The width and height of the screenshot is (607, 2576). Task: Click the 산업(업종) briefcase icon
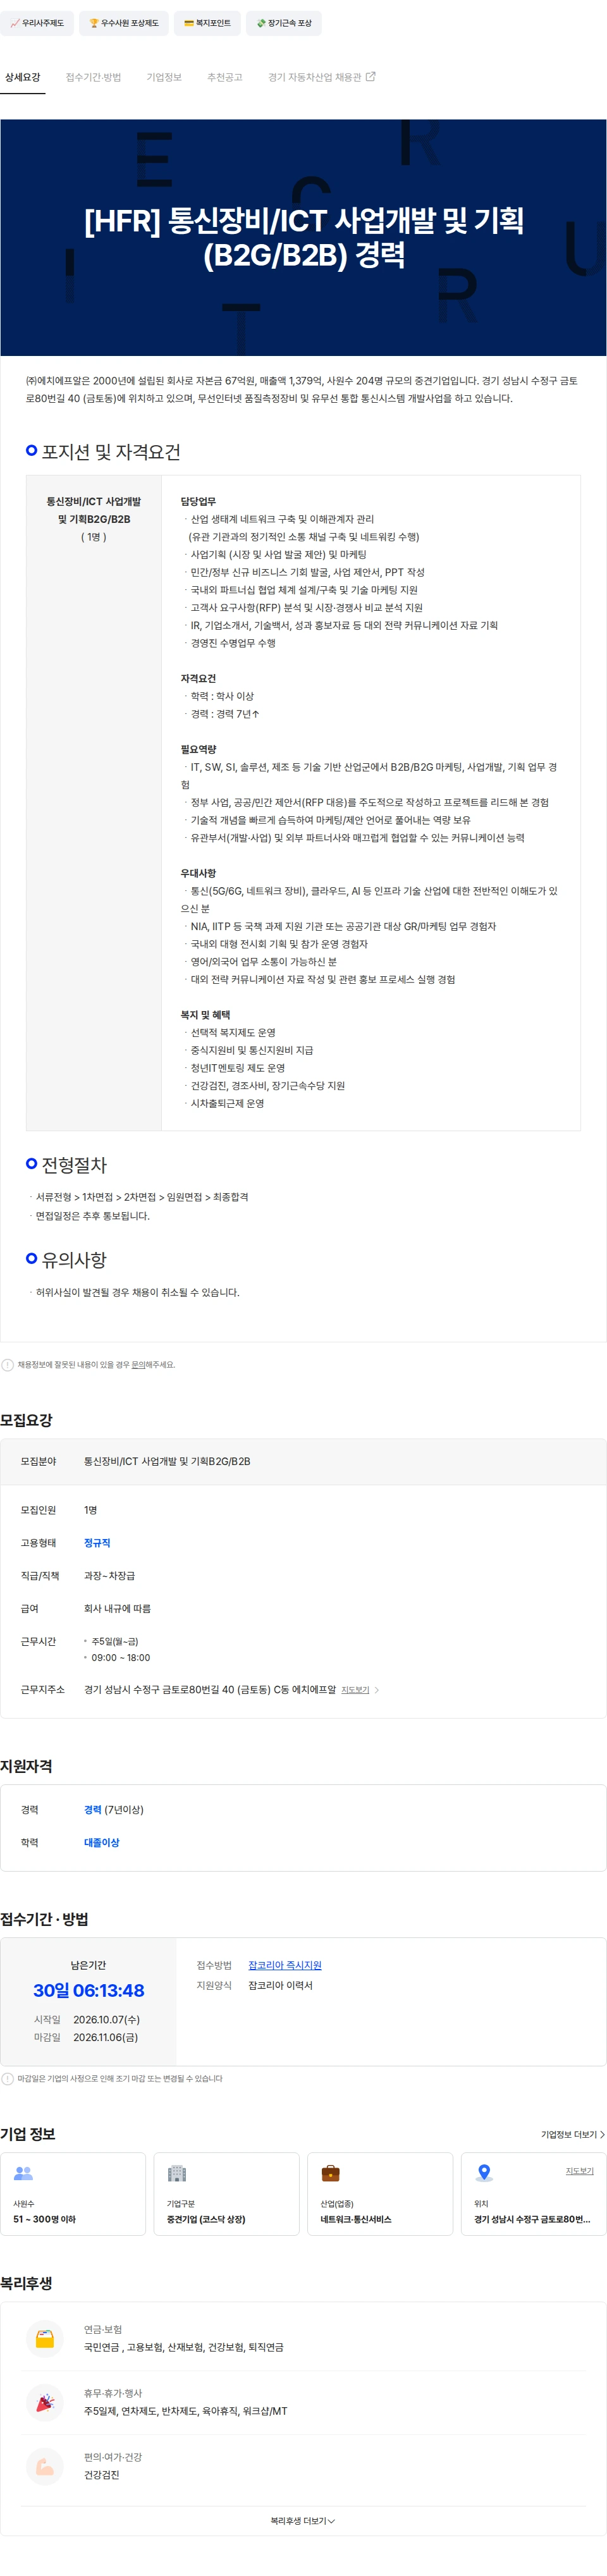coord(331,2172)
